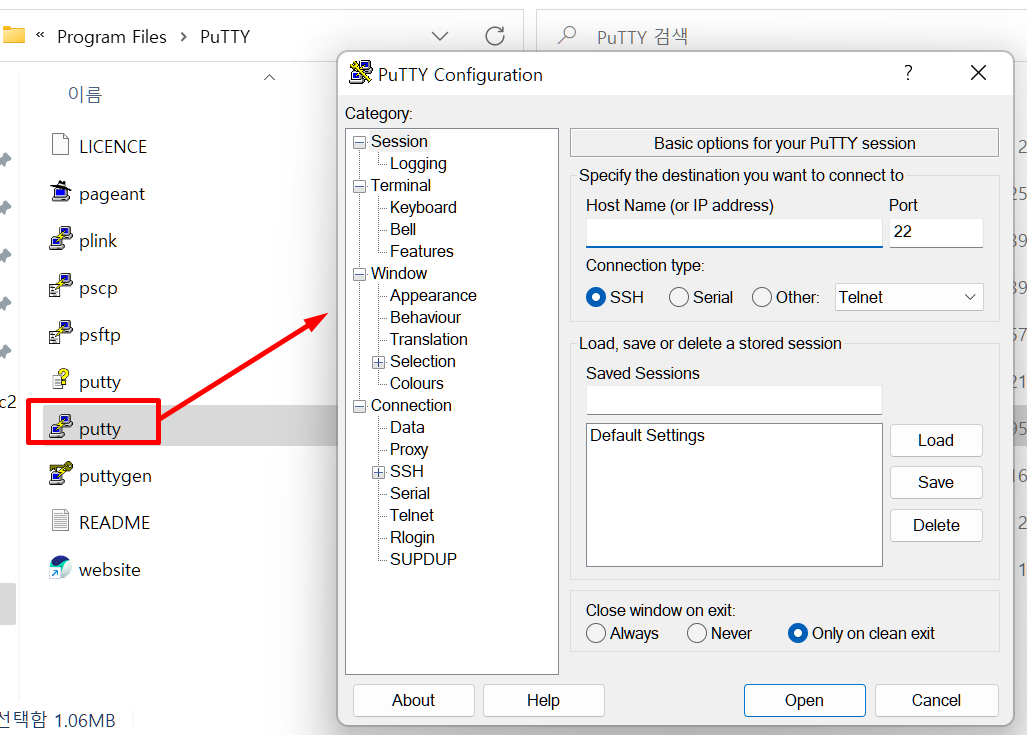Screen dimensions: 1027x735
Task: Click the breadcrumb overflow double chevron
Action: coord(41,35)
